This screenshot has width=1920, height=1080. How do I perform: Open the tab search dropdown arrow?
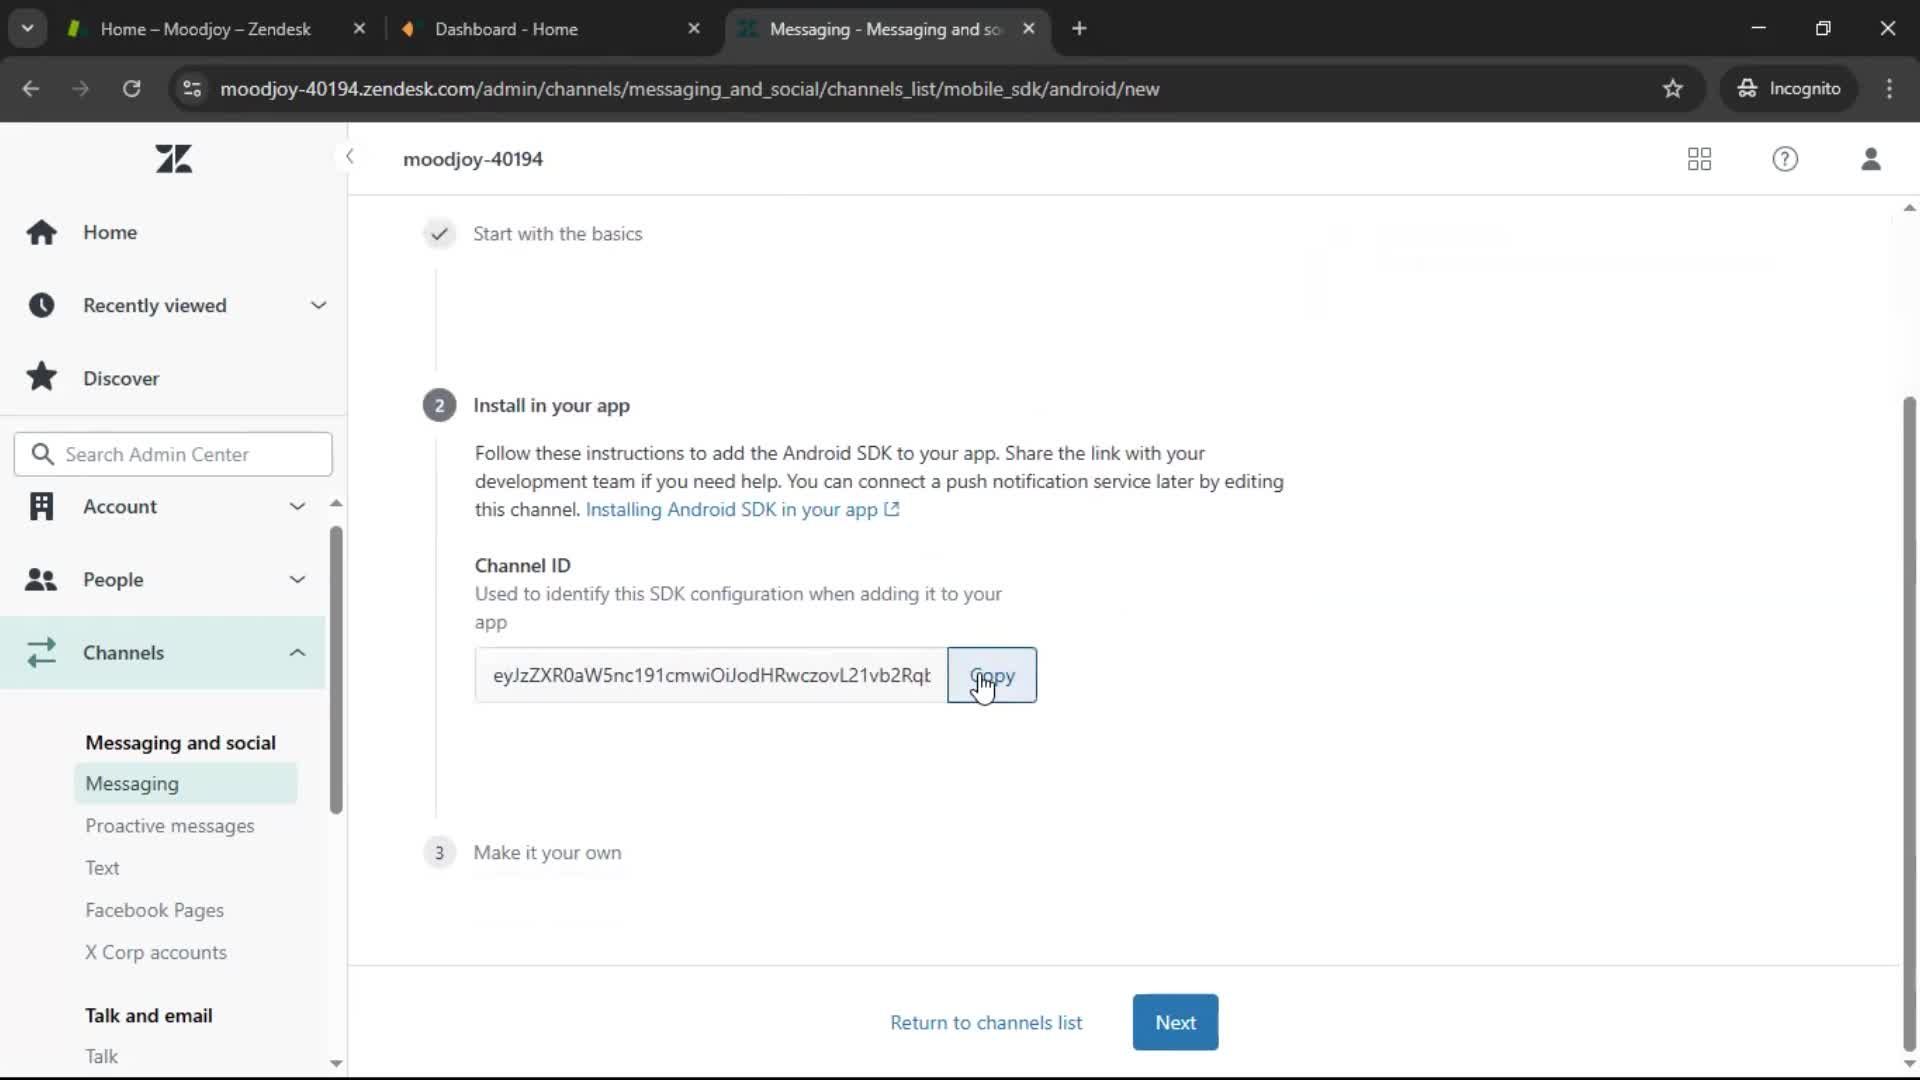coord(28,29)
